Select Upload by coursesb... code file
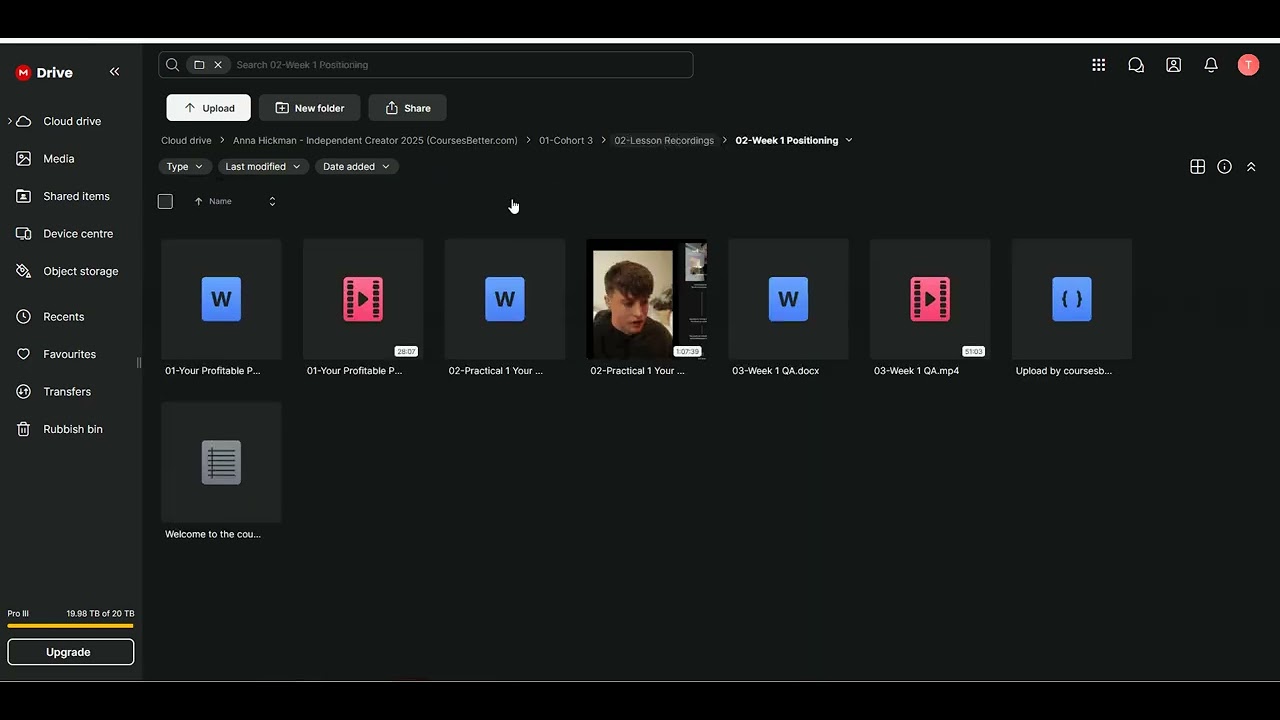This screenshot has width=1280, height=720. pos(1072,309)
